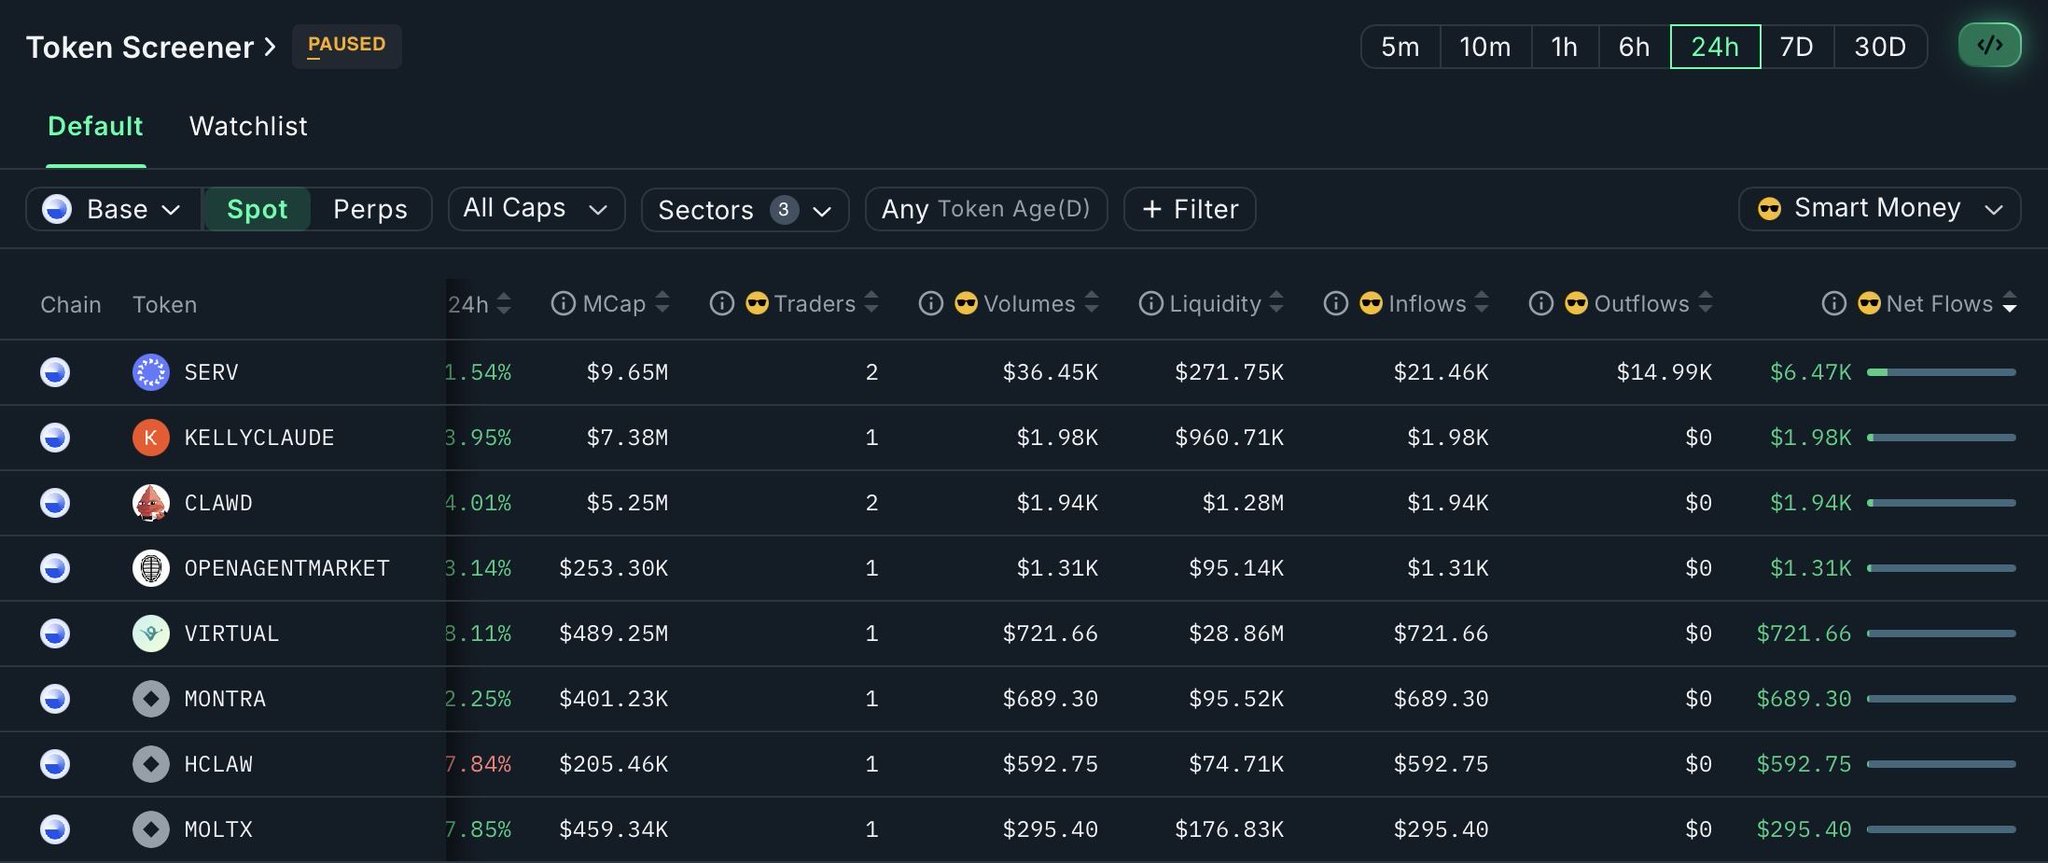Click the OPENAGENTMARKET token logo
2048x863 pixels.
151,568
